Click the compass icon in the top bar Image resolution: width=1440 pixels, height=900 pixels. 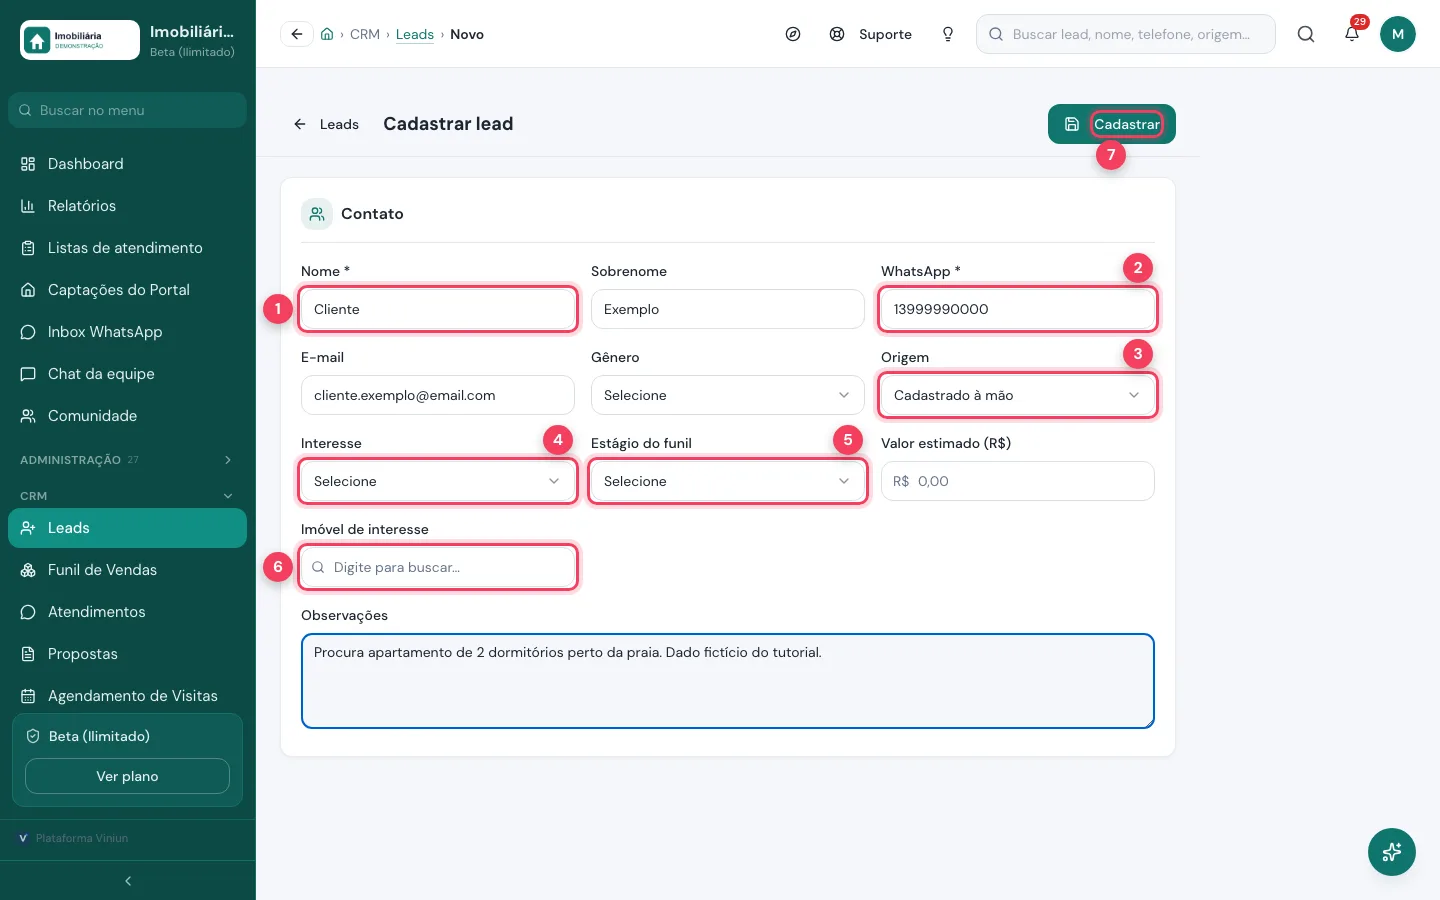(793, 34)
